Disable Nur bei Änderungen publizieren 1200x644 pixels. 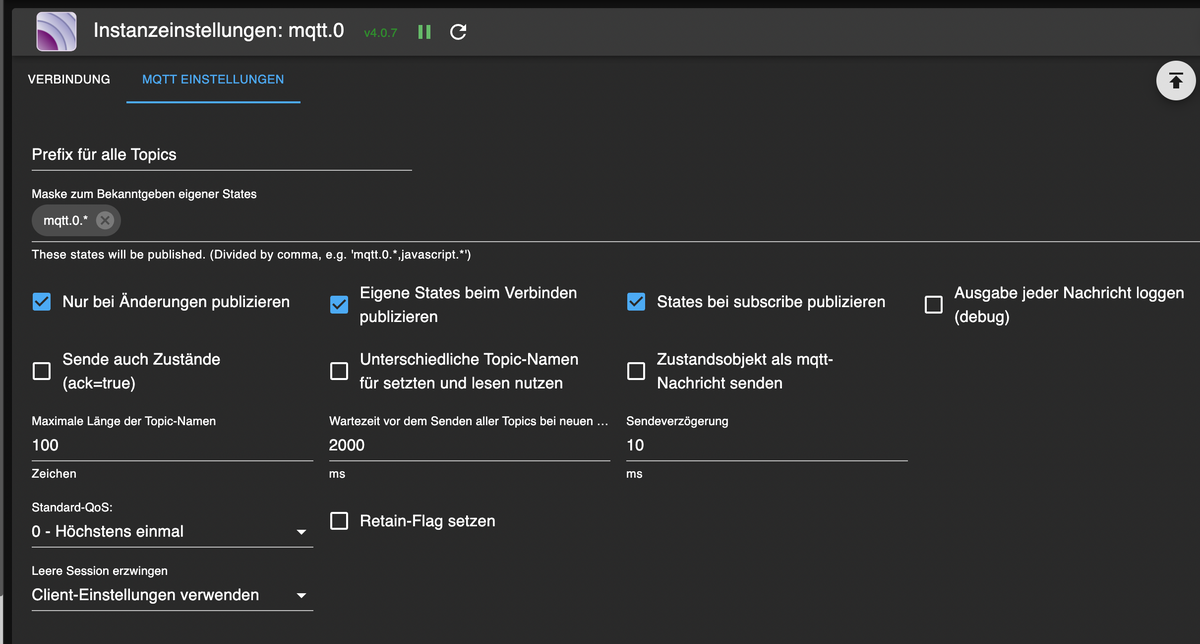pyautogui.click(x=42, y=302)
